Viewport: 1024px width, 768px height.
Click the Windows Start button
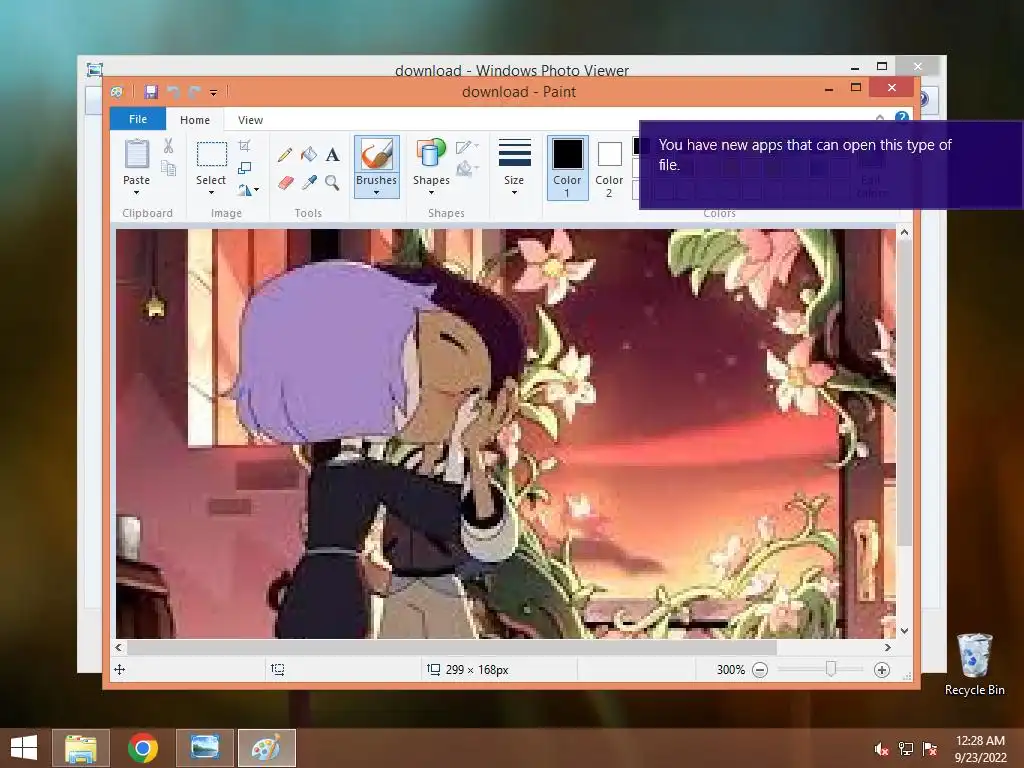[x=24, y=748]
